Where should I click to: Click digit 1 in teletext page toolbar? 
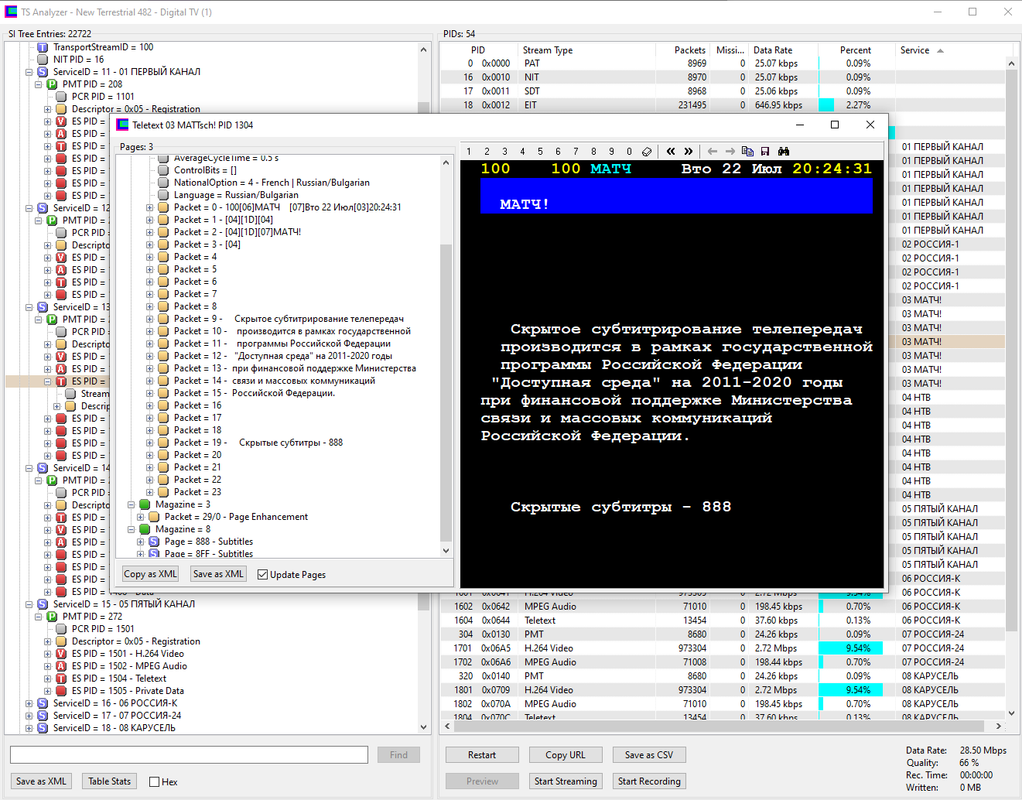pyautogui.click(x=469, y=151)
